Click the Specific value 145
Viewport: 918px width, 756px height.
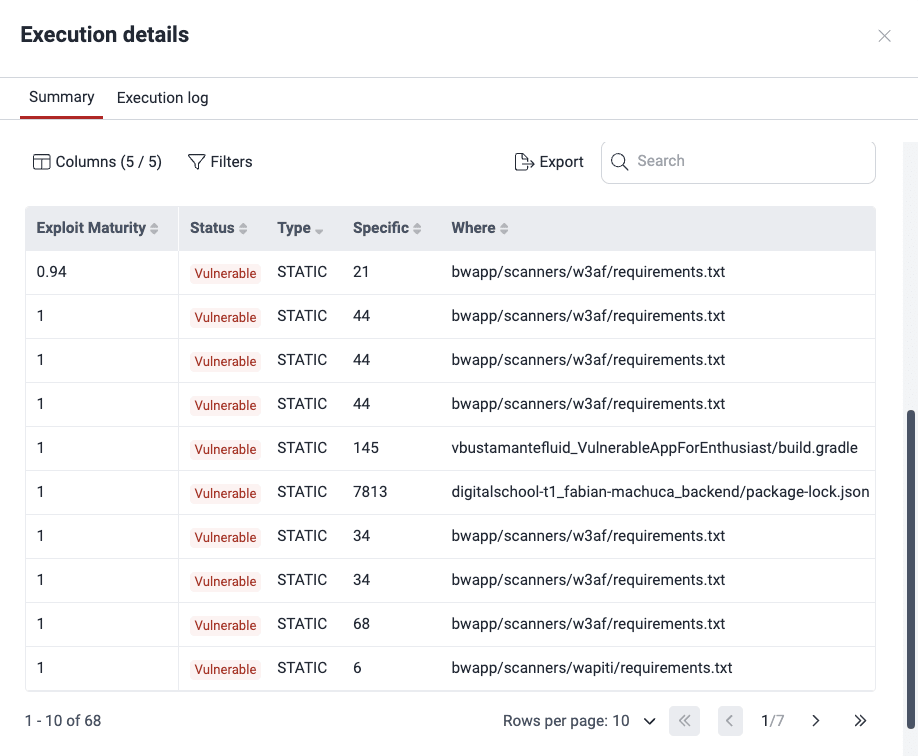[x=366, y=448]
